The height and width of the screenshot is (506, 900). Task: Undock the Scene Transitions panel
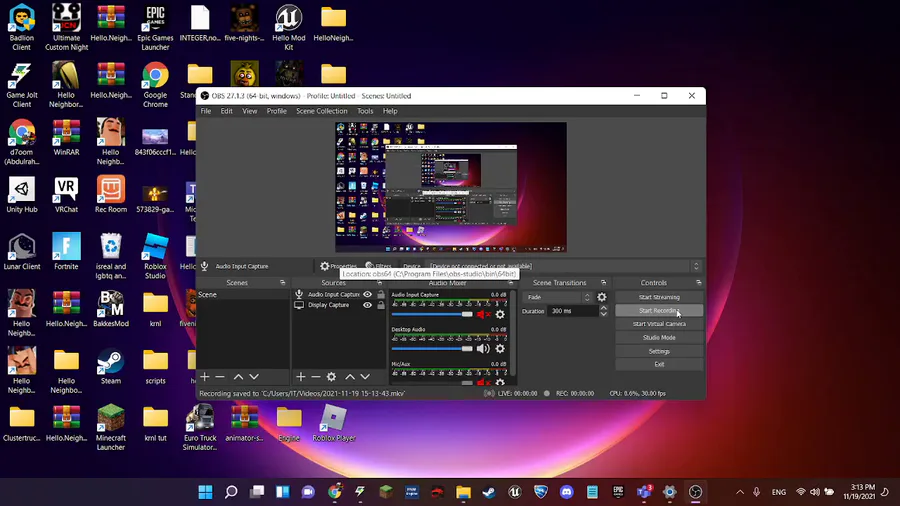603,283
